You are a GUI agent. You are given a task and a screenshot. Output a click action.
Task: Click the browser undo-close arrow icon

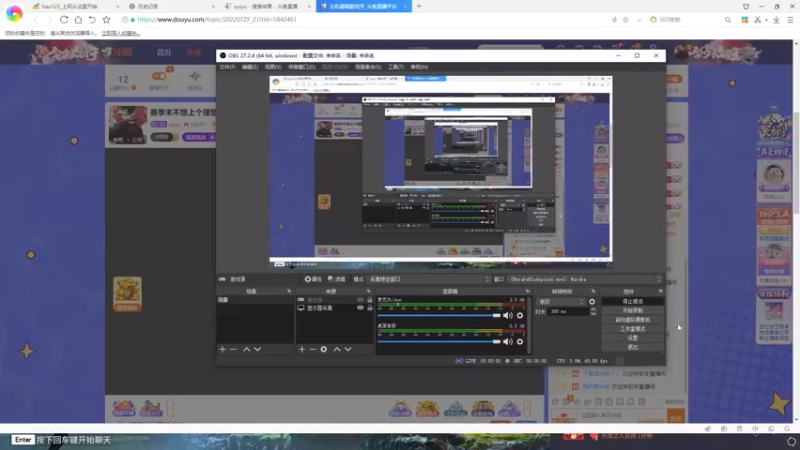(x=92, y=19)
